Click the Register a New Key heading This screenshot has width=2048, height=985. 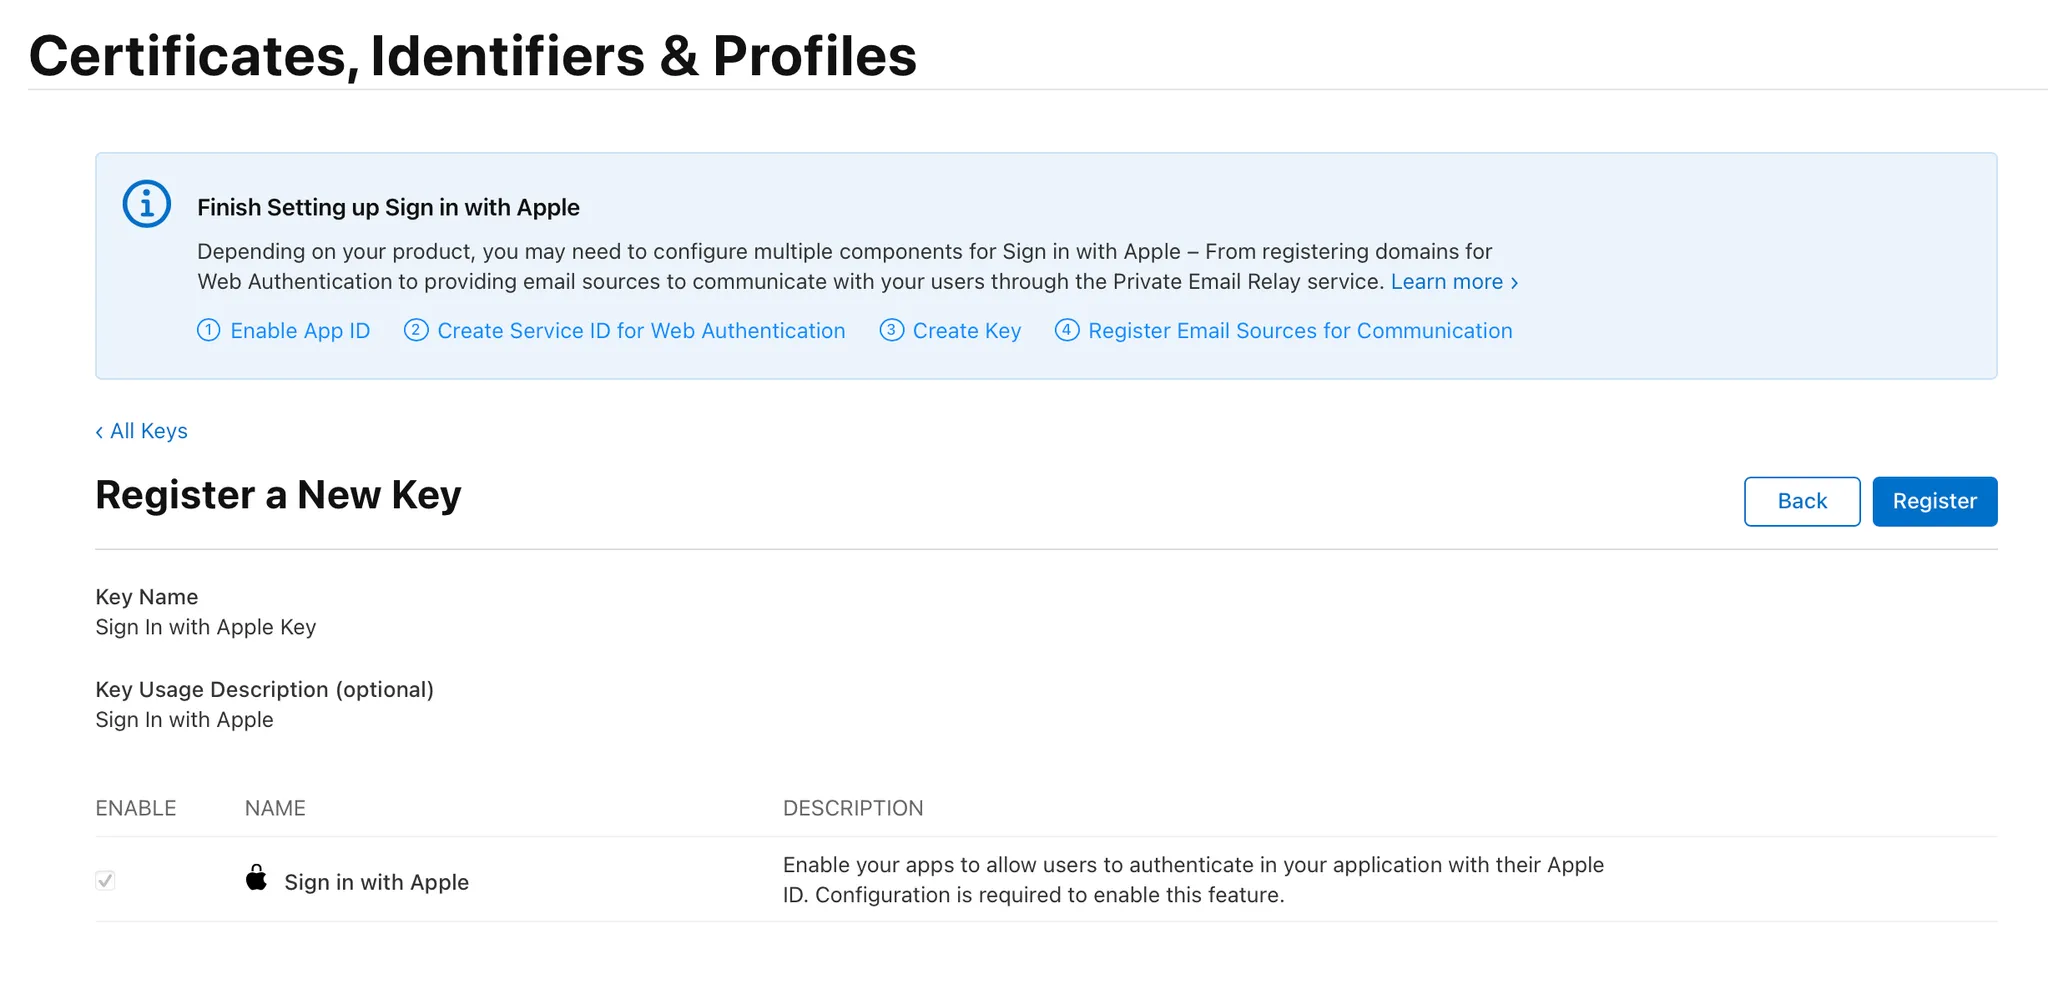pyautogui.click(x=278, y=495)
